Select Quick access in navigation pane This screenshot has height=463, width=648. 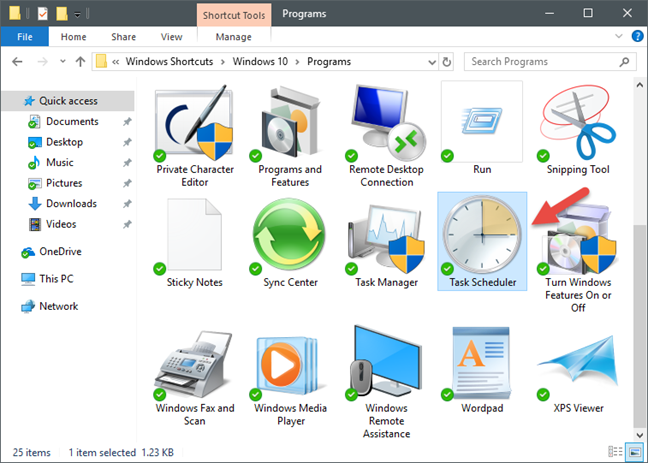tap(68, 101)
